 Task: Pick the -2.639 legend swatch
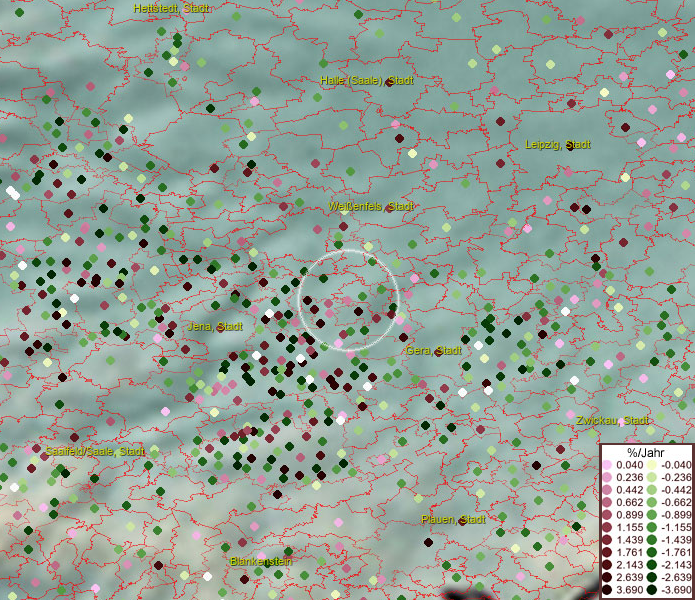click(652, 577)
